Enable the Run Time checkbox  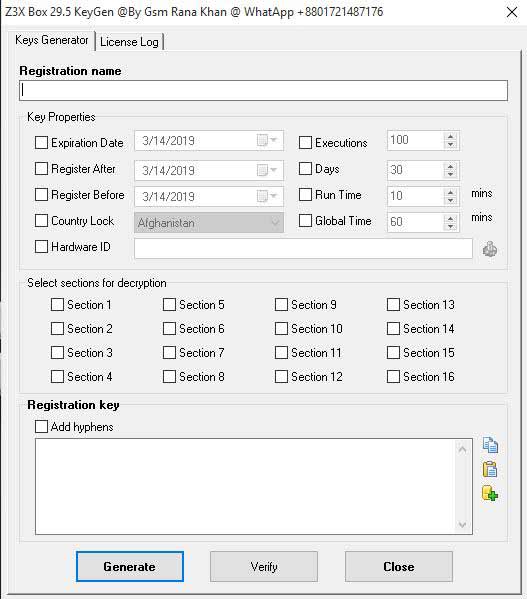point(305,194)
